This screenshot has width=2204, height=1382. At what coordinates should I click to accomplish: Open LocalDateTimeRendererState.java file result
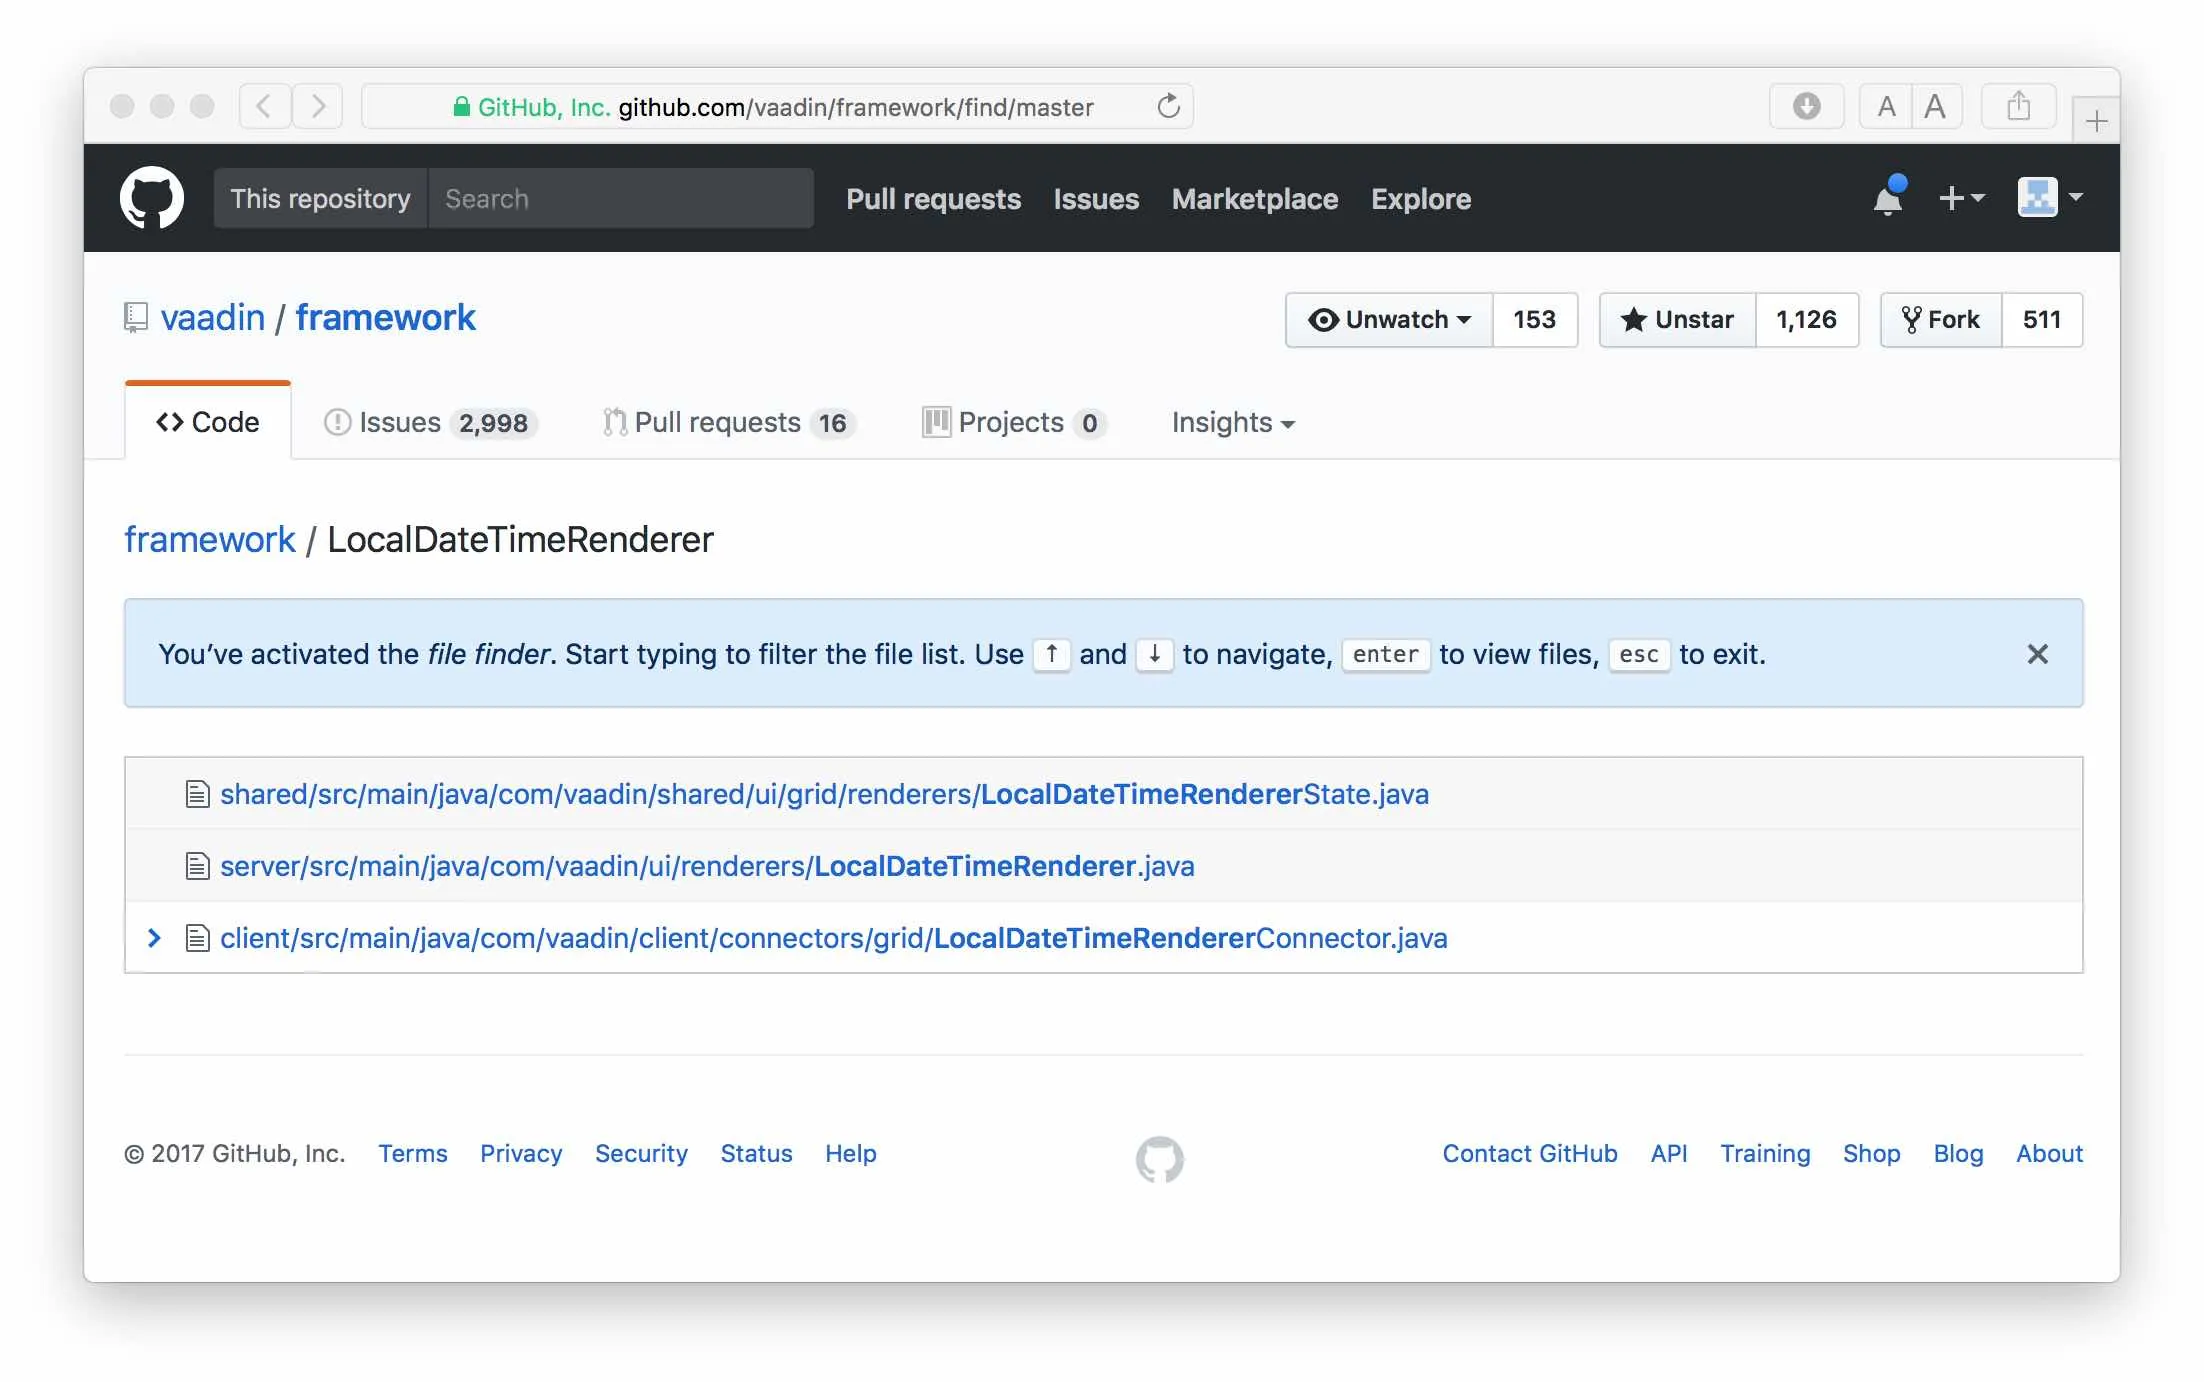click(x=823, y=794)
